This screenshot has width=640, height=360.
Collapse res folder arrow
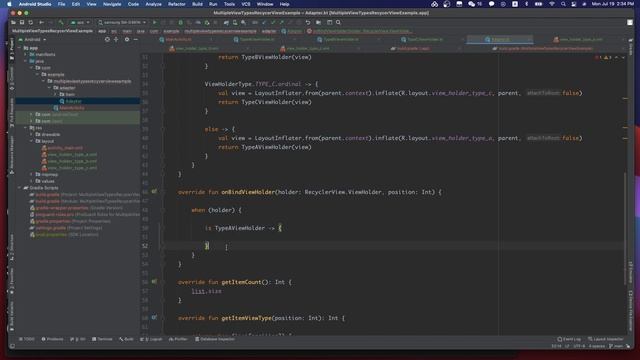26,128
